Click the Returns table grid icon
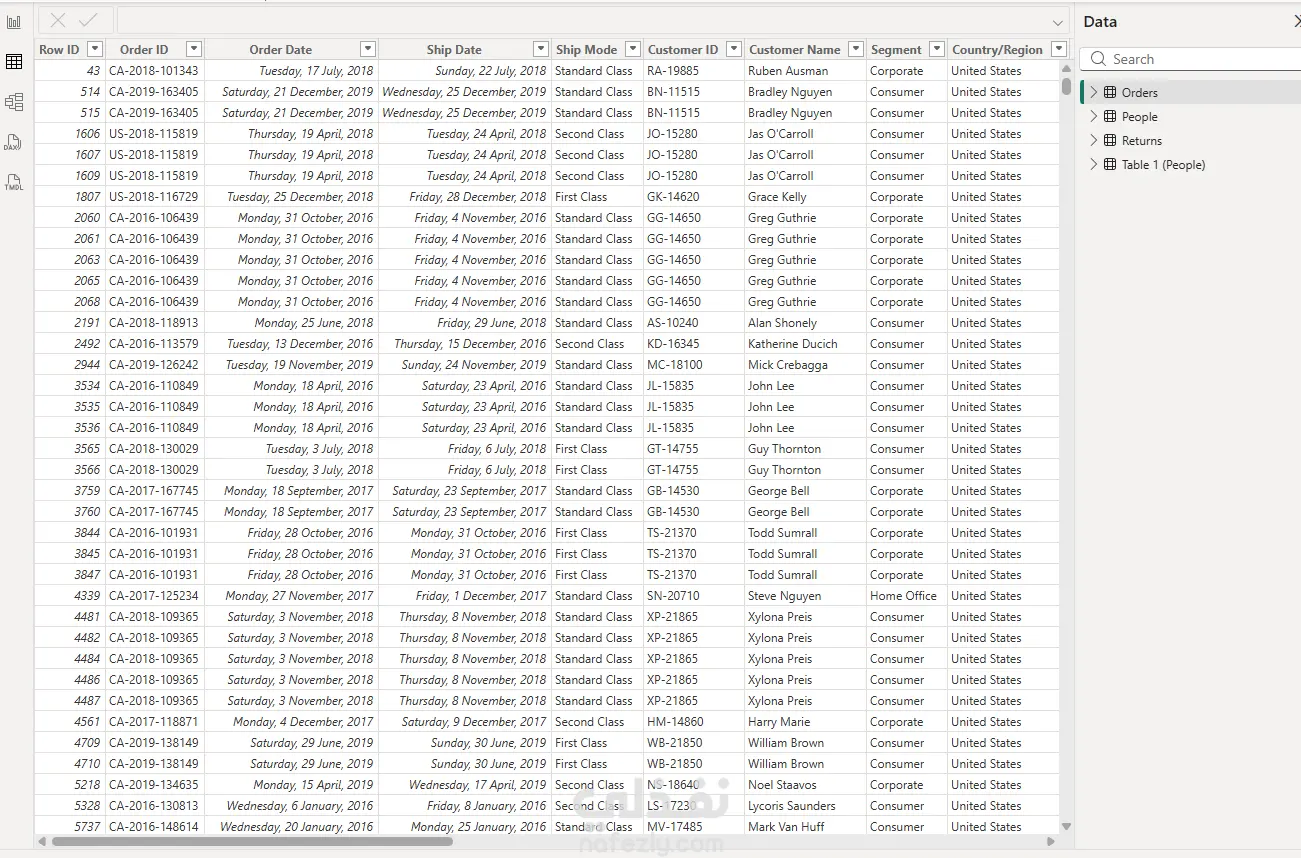This screenshot has height=858, width=1301. [x=1110, y=140]
